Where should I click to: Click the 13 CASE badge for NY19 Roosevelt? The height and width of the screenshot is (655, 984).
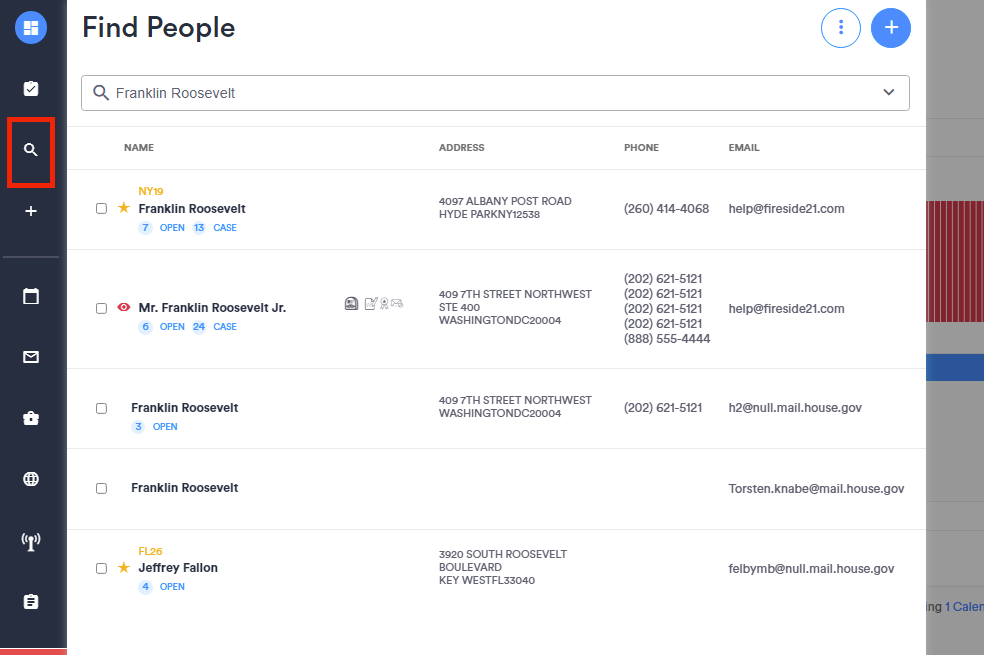tap(214, 227)
